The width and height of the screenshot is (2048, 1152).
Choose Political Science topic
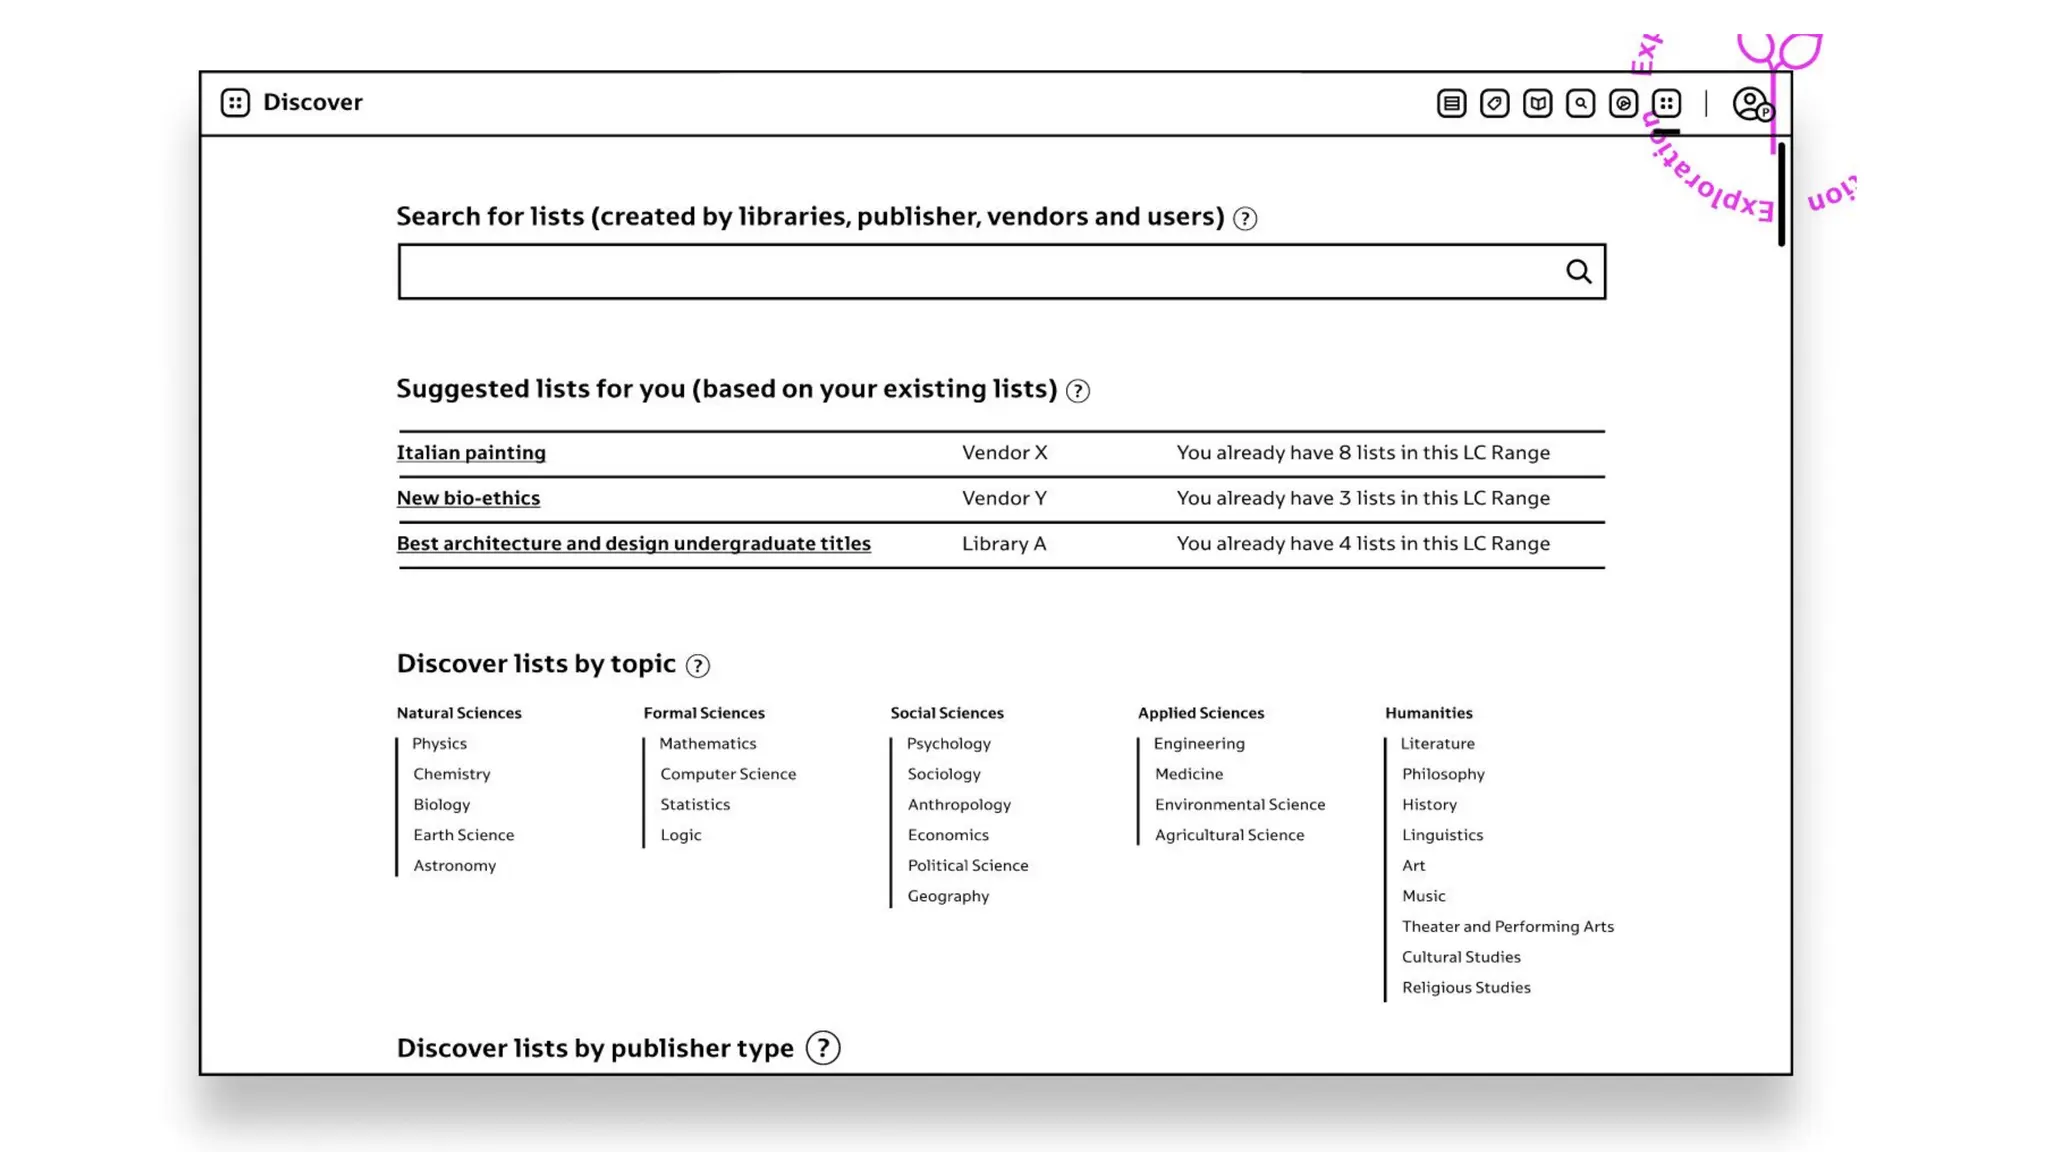(x=967, y=865)
